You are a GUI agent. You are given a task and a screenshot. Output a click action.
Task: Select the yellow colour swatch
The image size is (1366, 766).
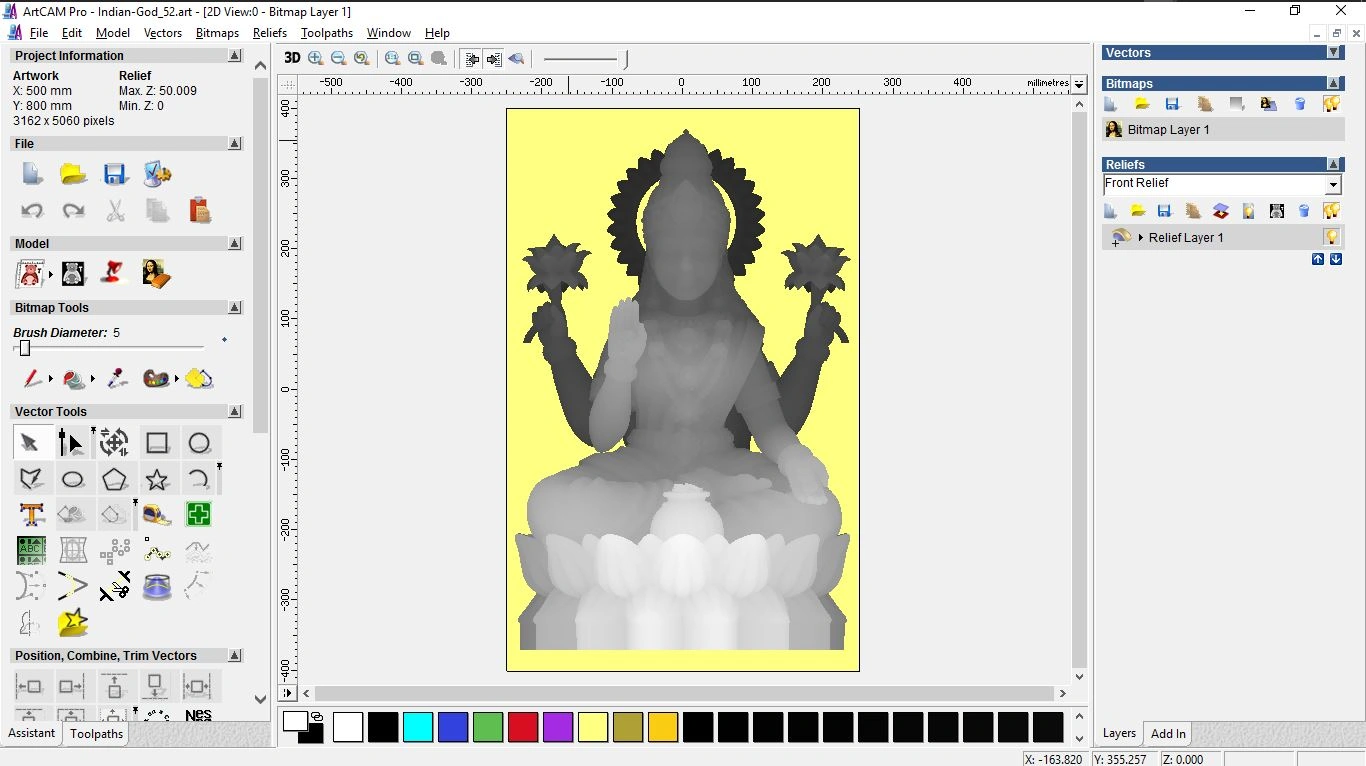point(593,728)
